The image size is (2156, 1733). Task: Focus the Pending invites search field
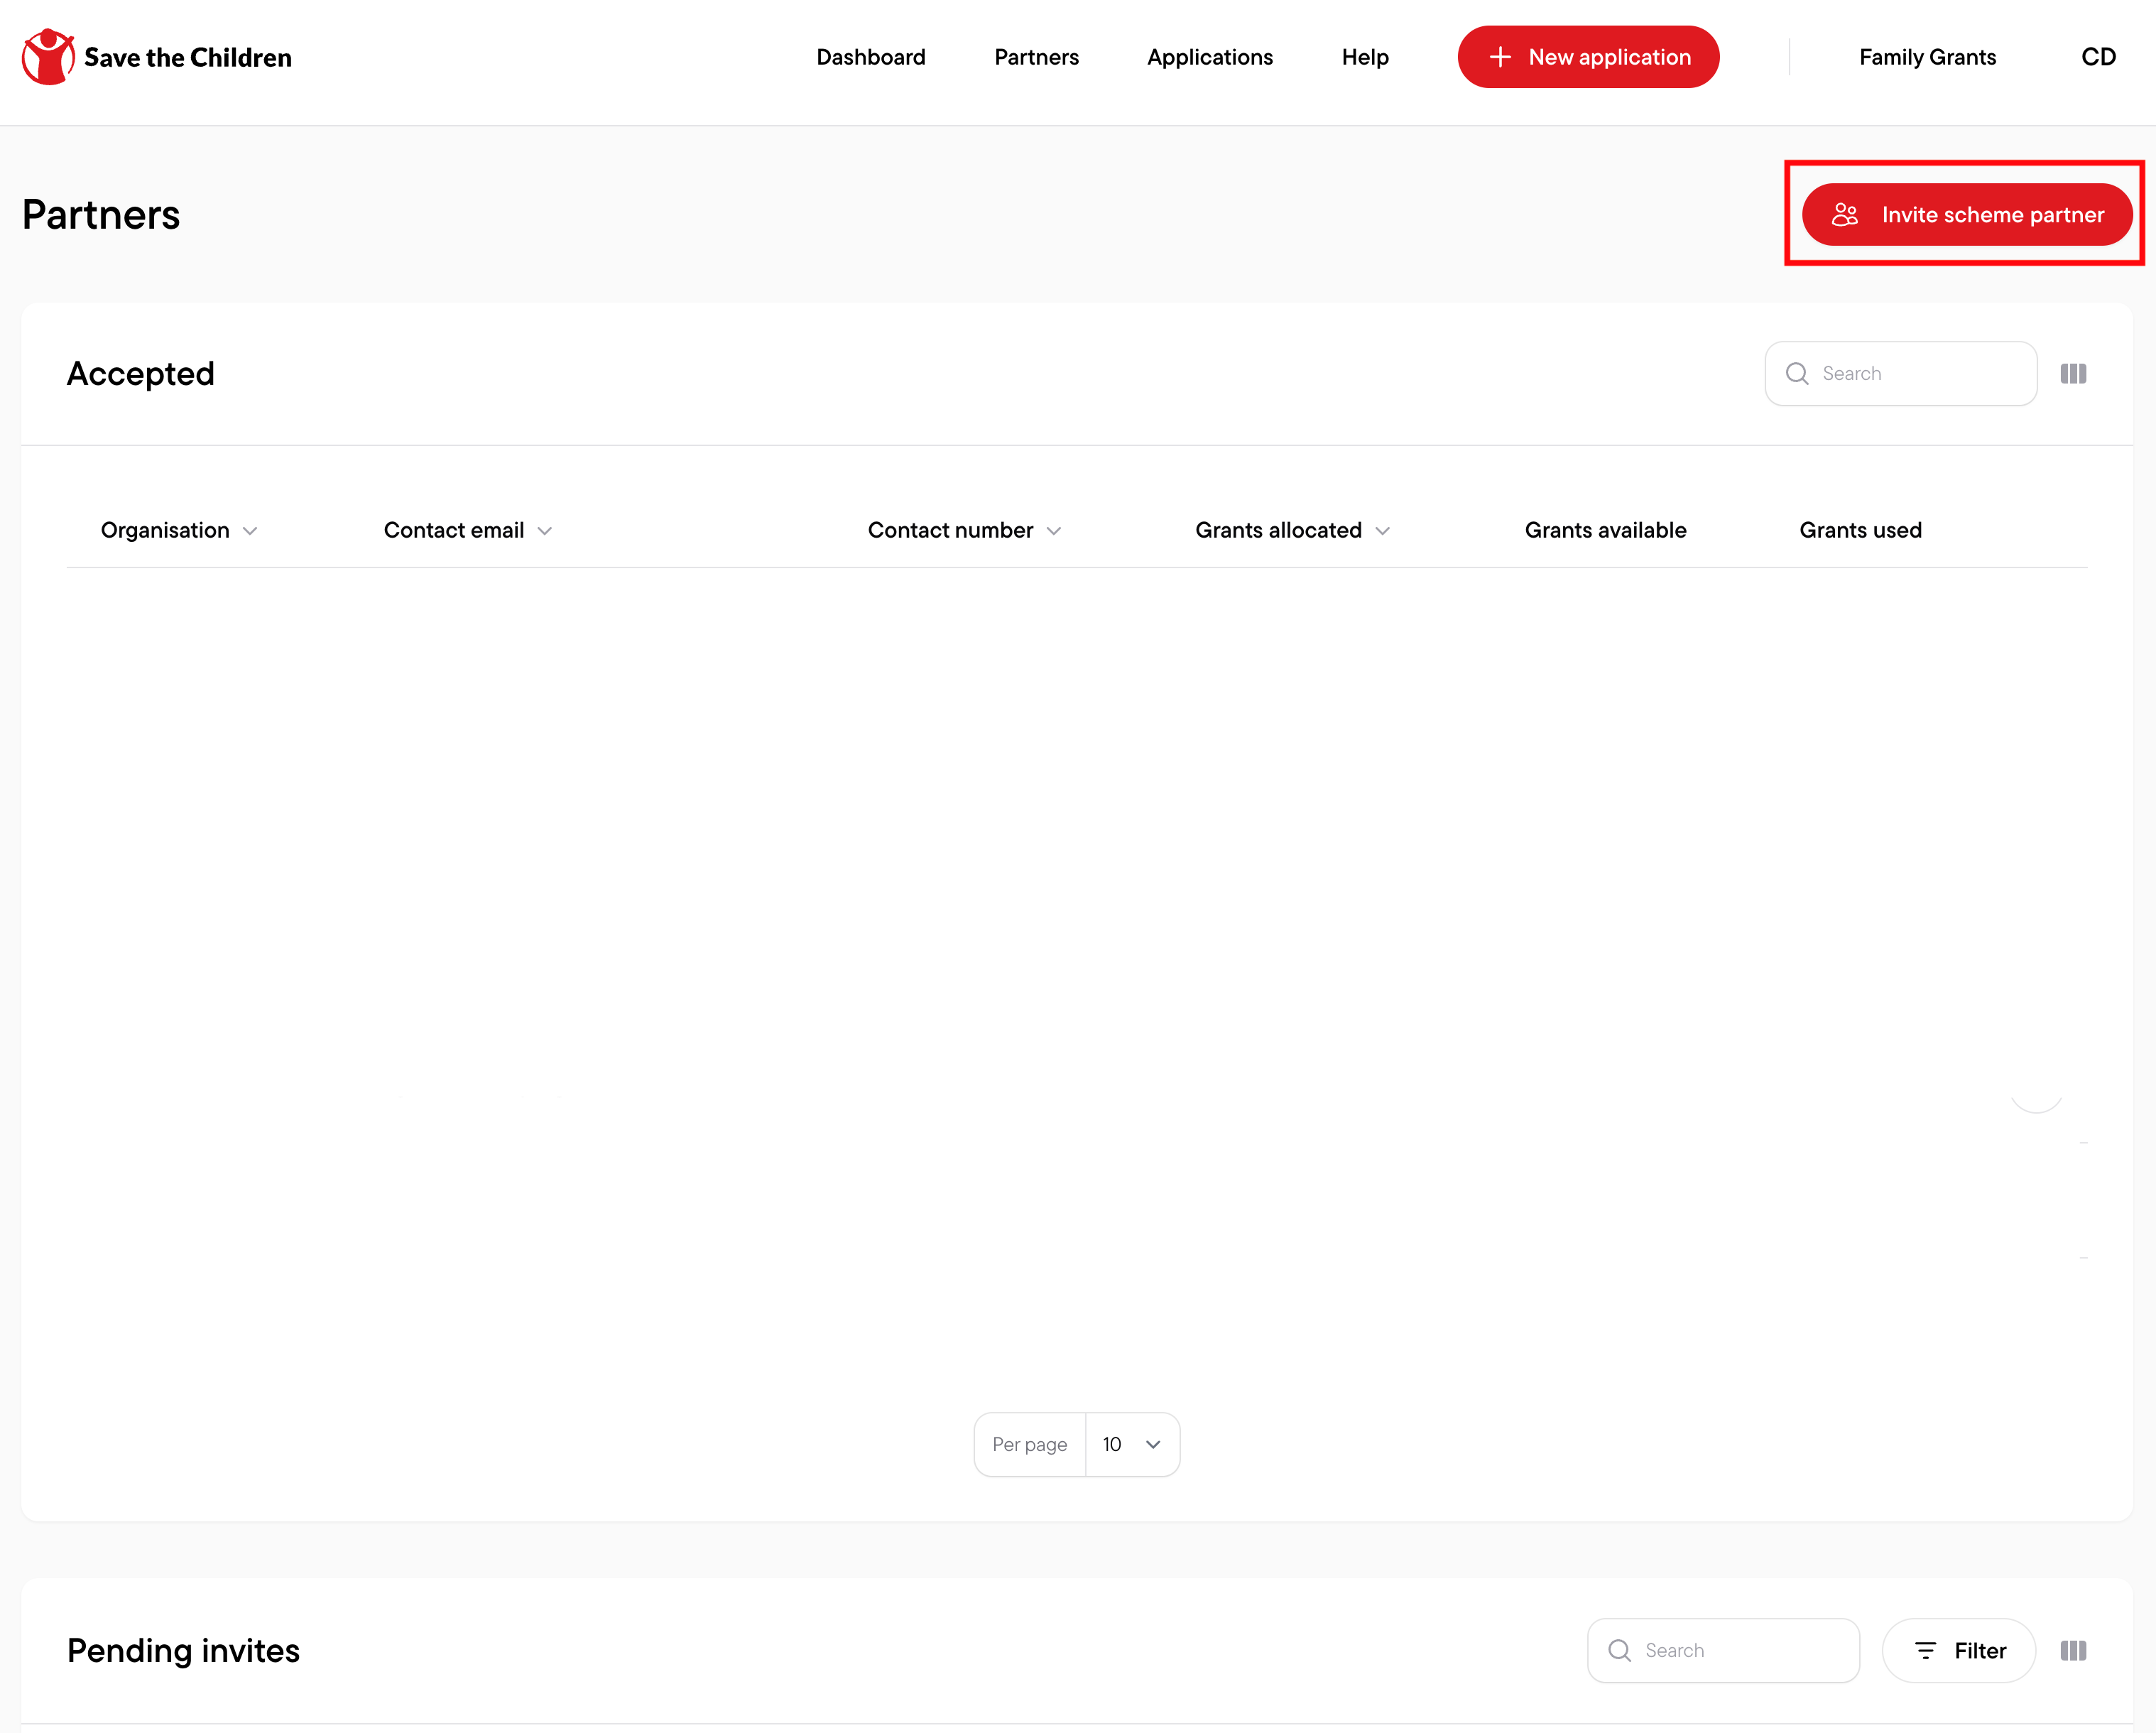[1723, 1650]
